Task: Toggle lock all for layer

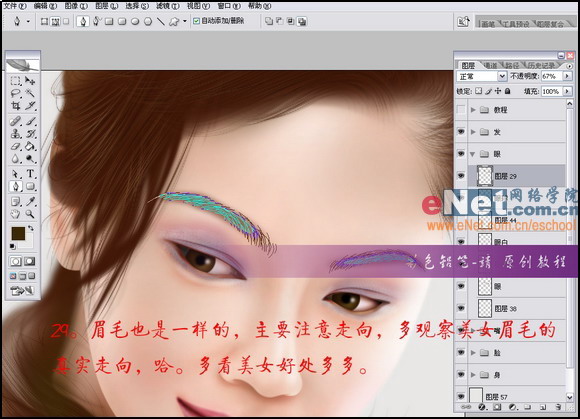Action: tap(508, 91)
